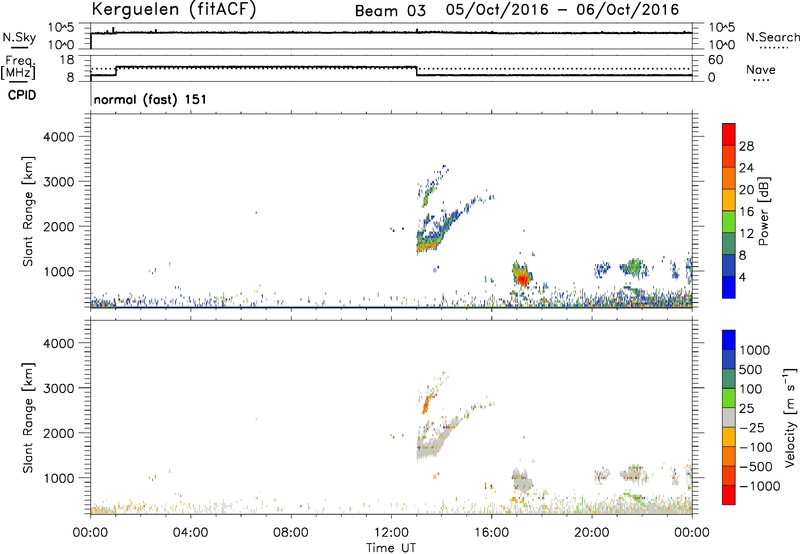Click the gray segment of velocity color bar
Viewport: 800px width, 554px height.
pos(729,417)
